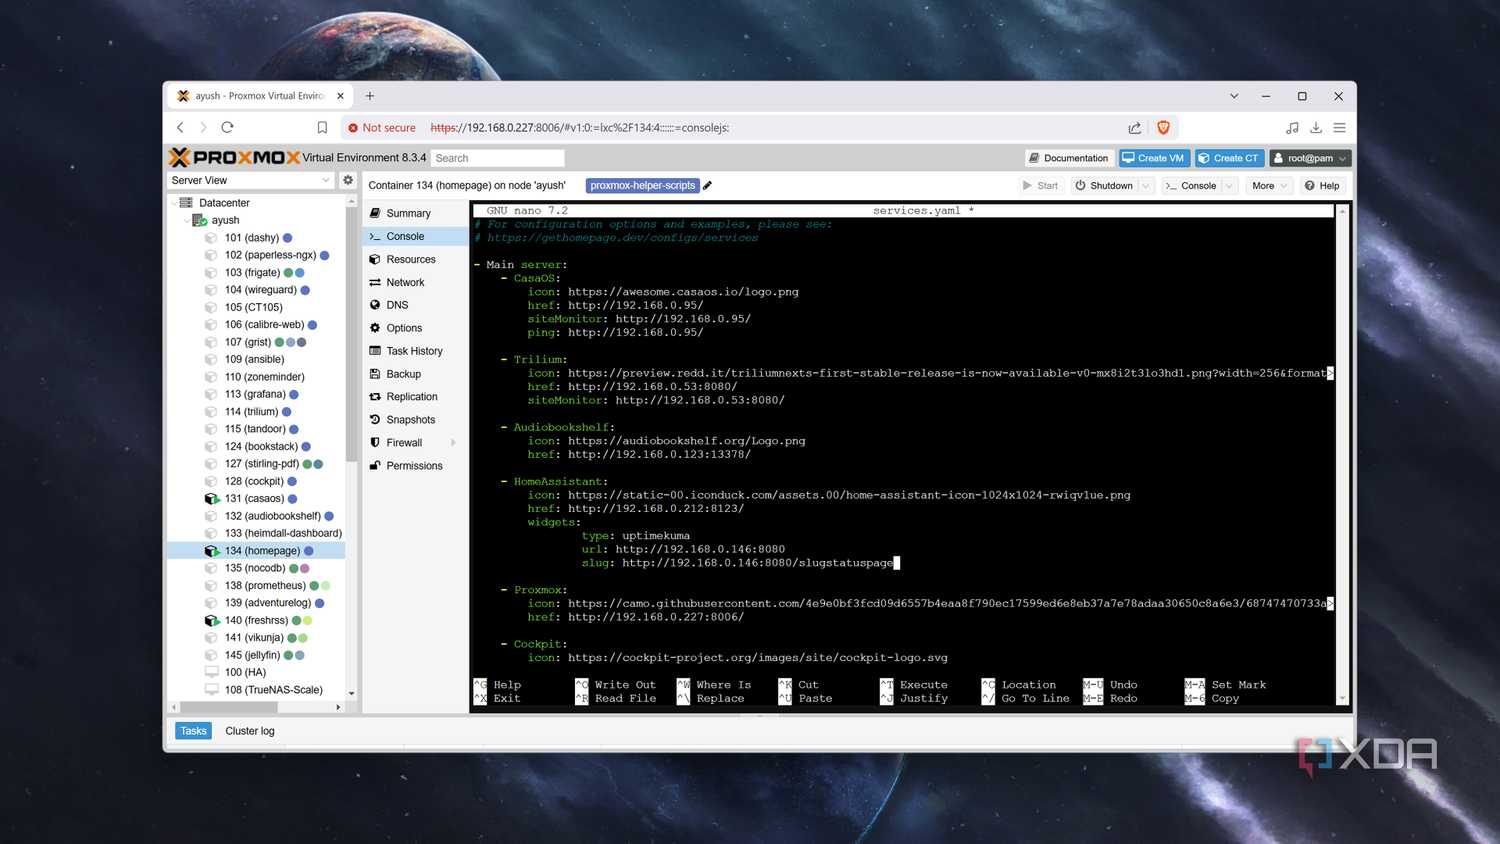
Task: Edit the proxmox-helper-scripts tag pencil icon
Action: point(707,185)
